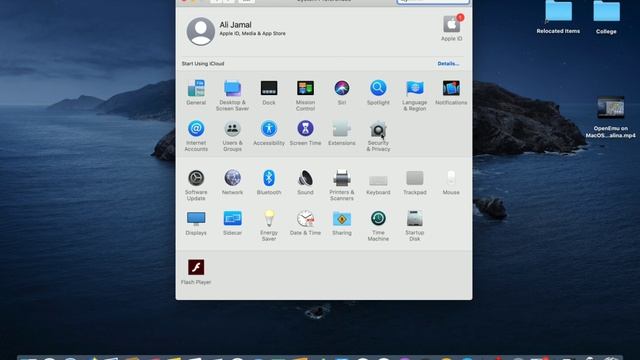Select the Relocated Items desktop folder
The image size is (640, 360).
(558, 17)
